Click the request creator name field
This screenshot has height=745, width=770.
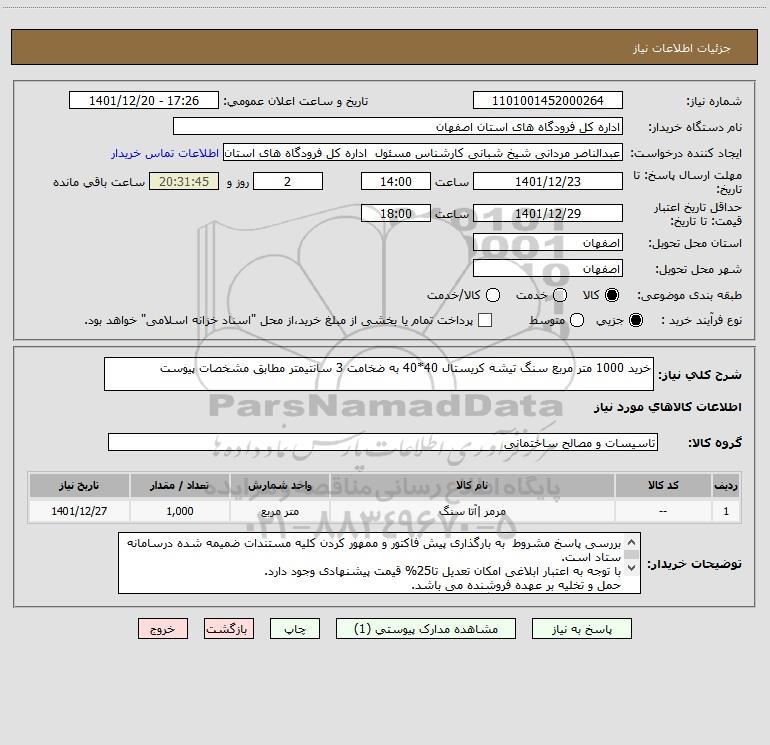pos(423,153)
